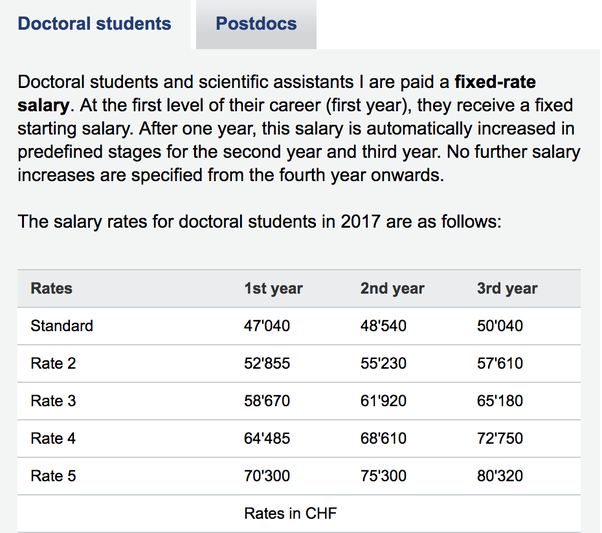Click the '2nd year' column header
The image size is (602, 533).
point(392,288)
